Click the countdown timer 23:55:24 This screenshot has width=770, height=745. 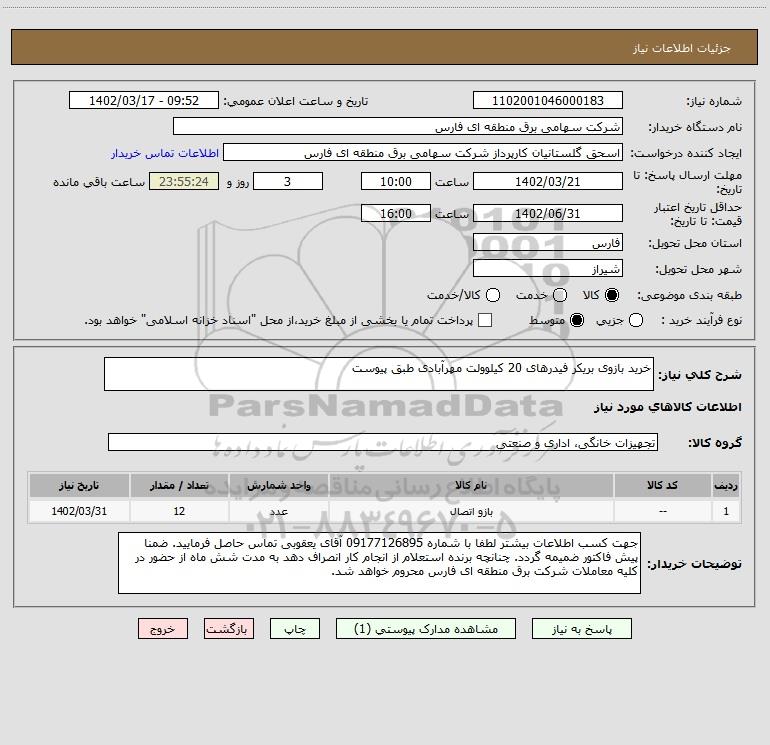coord(184,182)
